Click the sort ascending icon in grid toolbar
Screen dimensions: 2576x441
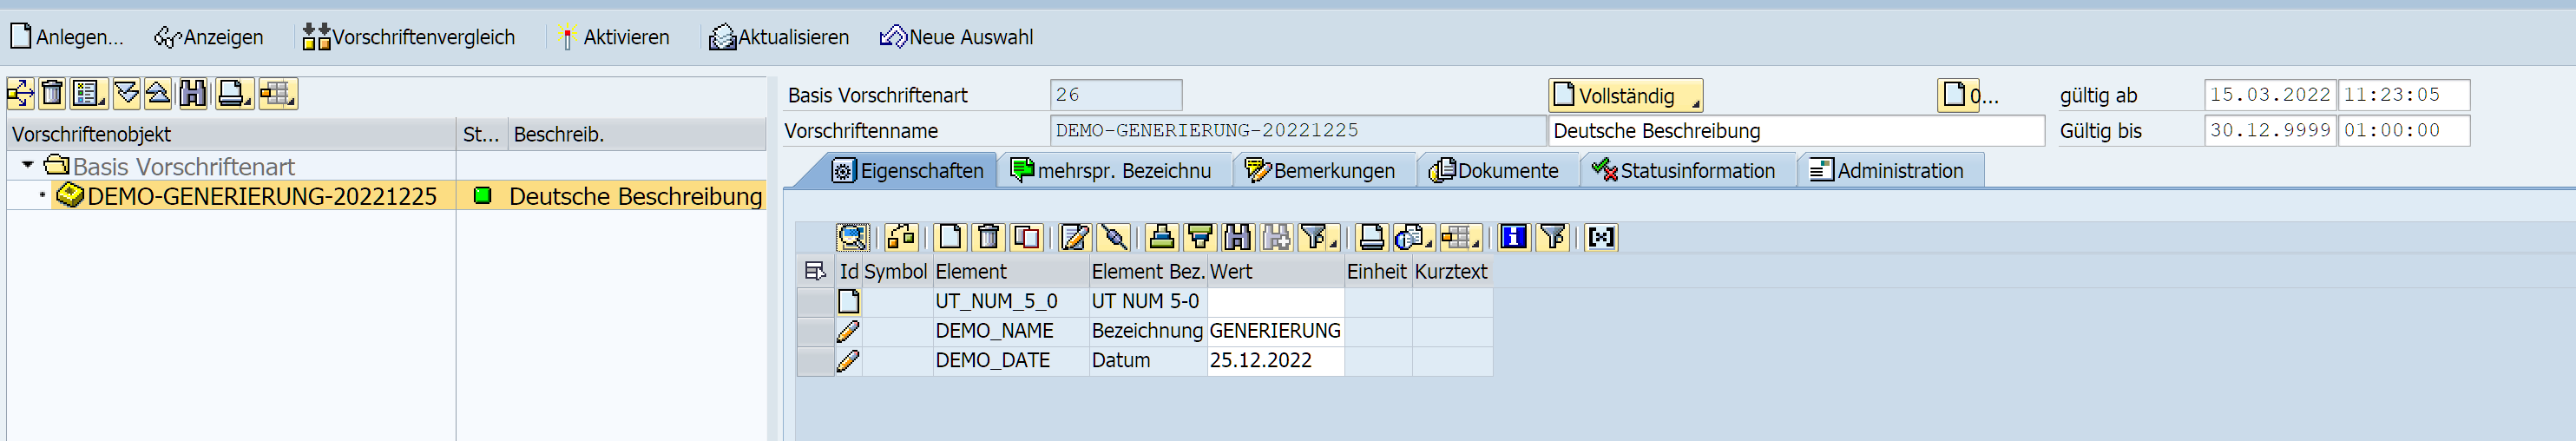tap(1161, 237)
